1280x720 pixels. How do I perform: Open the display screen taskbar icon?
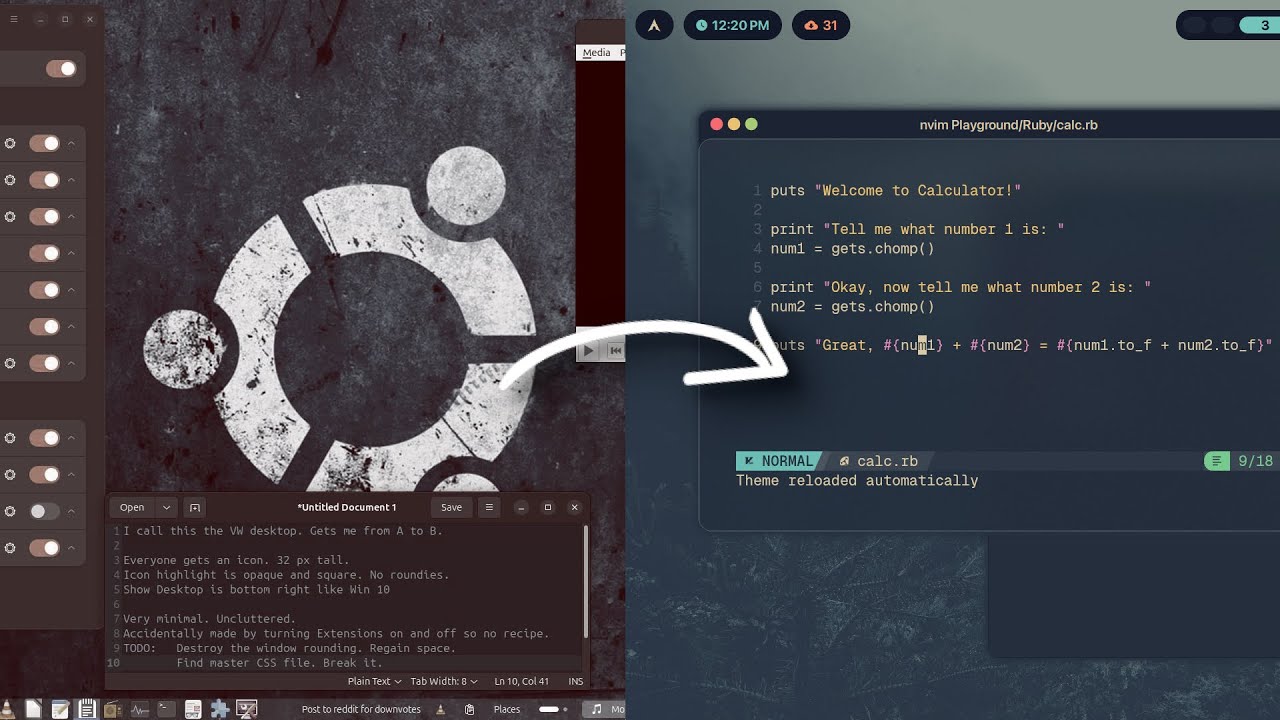tap(246, 709)
